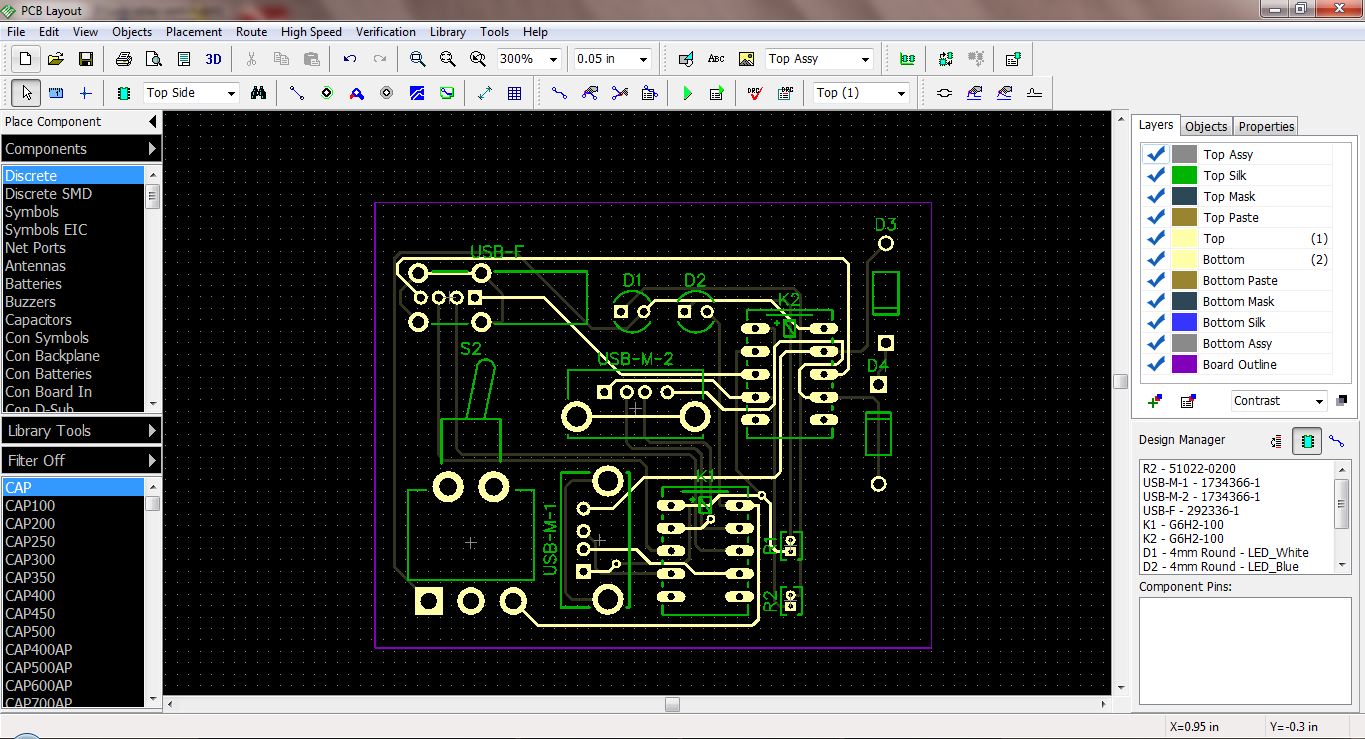Switch to the Properties tab

coord(1265,126)
